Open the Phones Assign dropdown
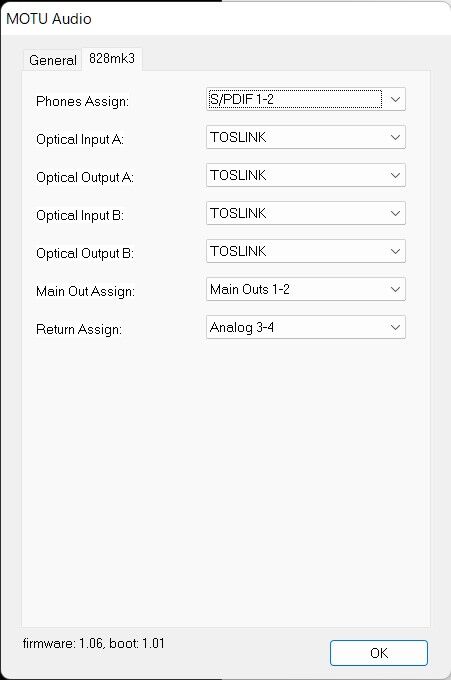The image size is (451, 680). [x=306, y=99]
